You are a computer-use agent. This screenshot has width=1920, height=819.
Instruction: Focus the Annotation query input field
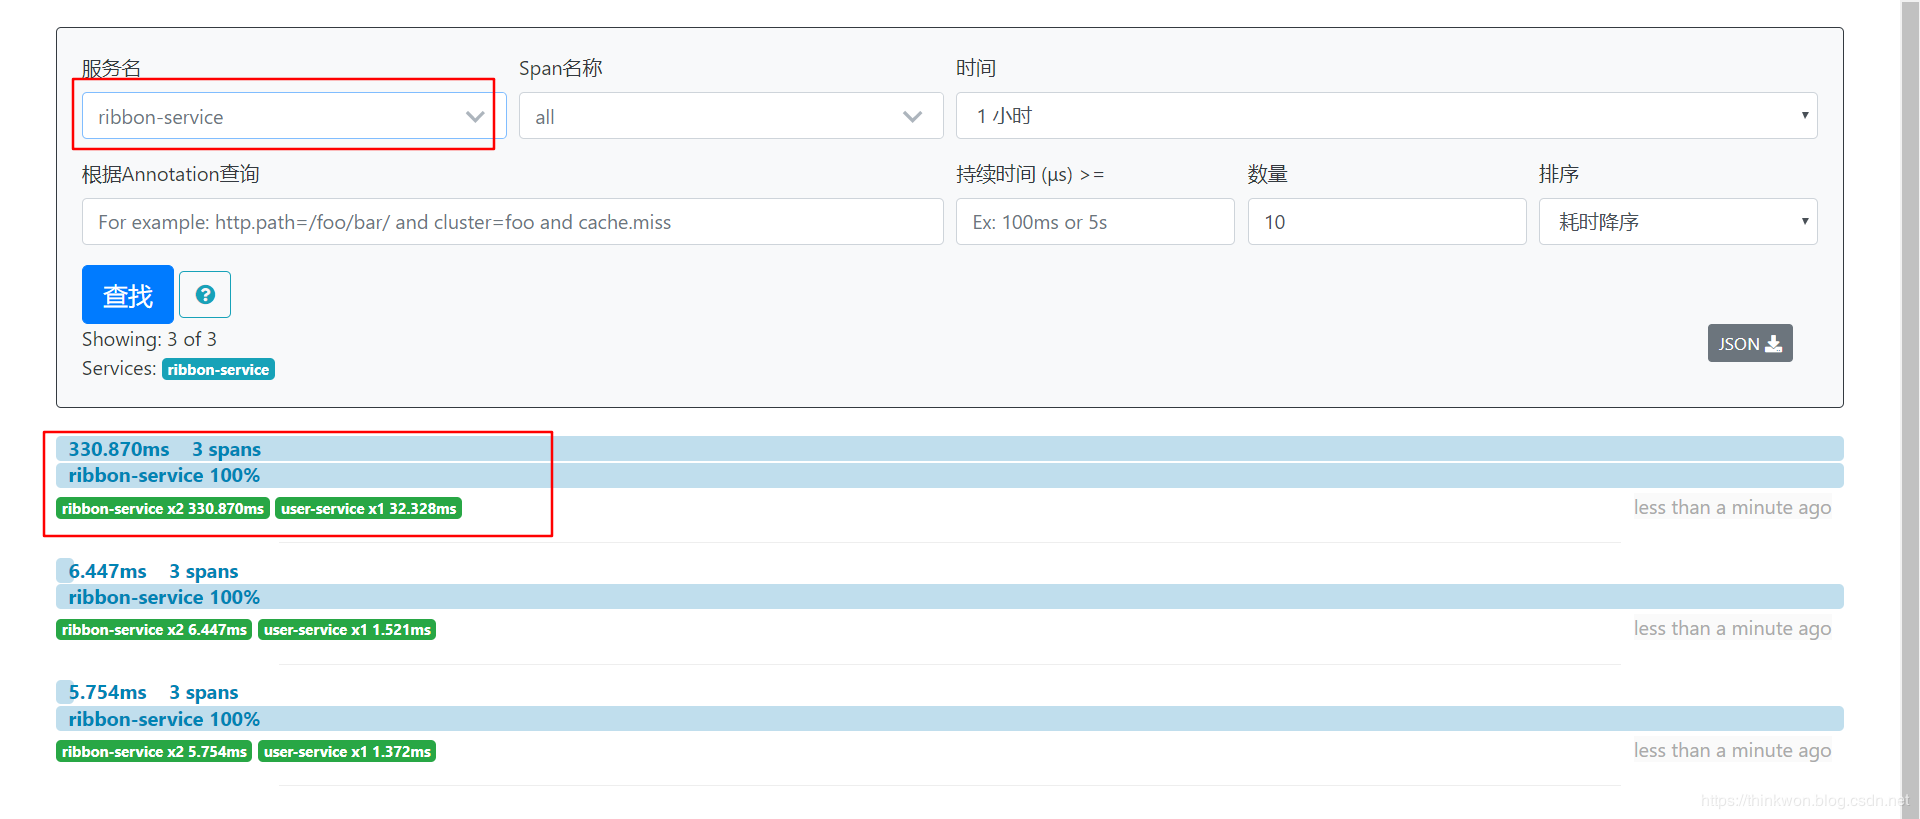click(x=512, y=222)
